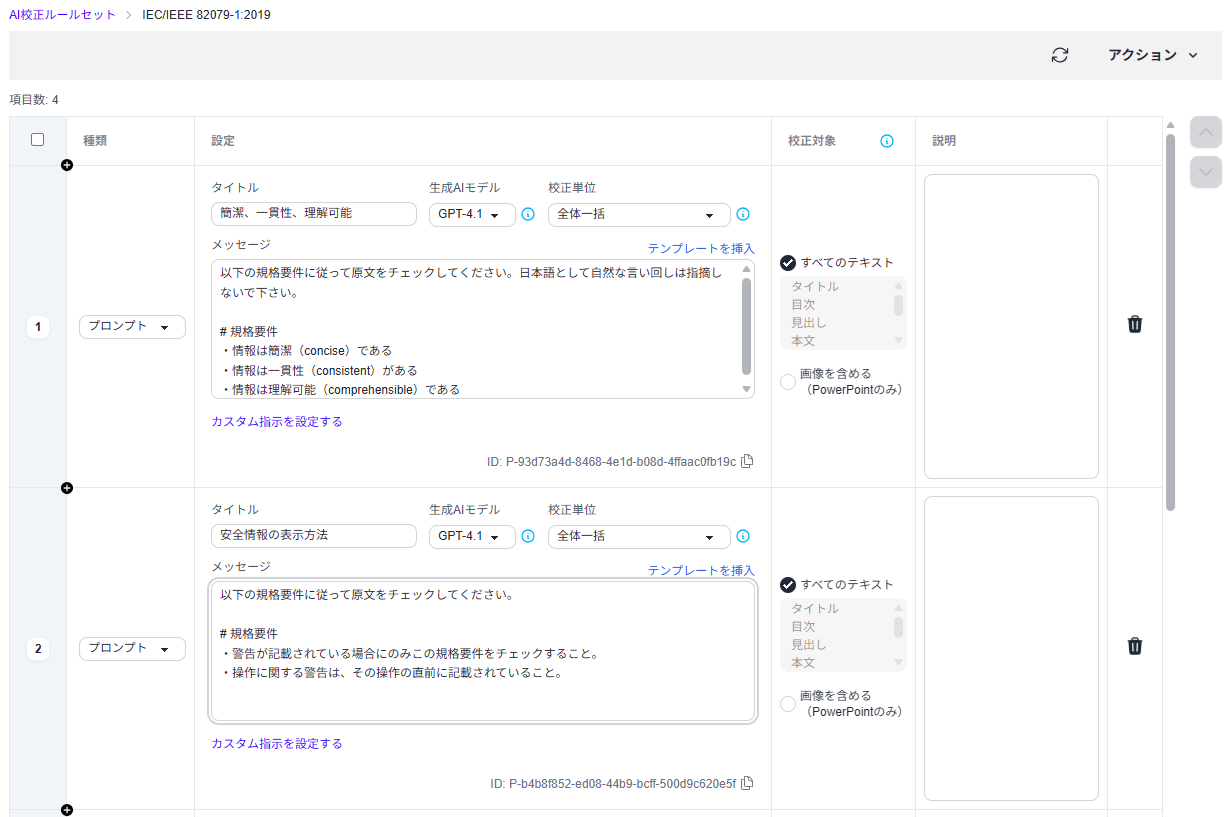Open row 1 校正単位 全体一括 dropdown
1229x817 pixels.
[x=639, y=215]
